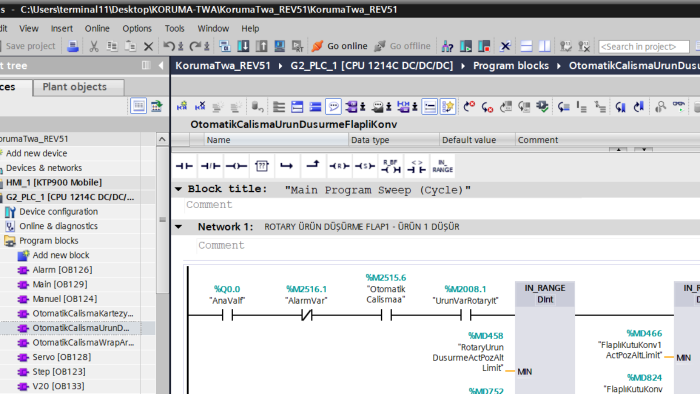
Task: Click the Undo arrow icon
Action: pos(169,46)
